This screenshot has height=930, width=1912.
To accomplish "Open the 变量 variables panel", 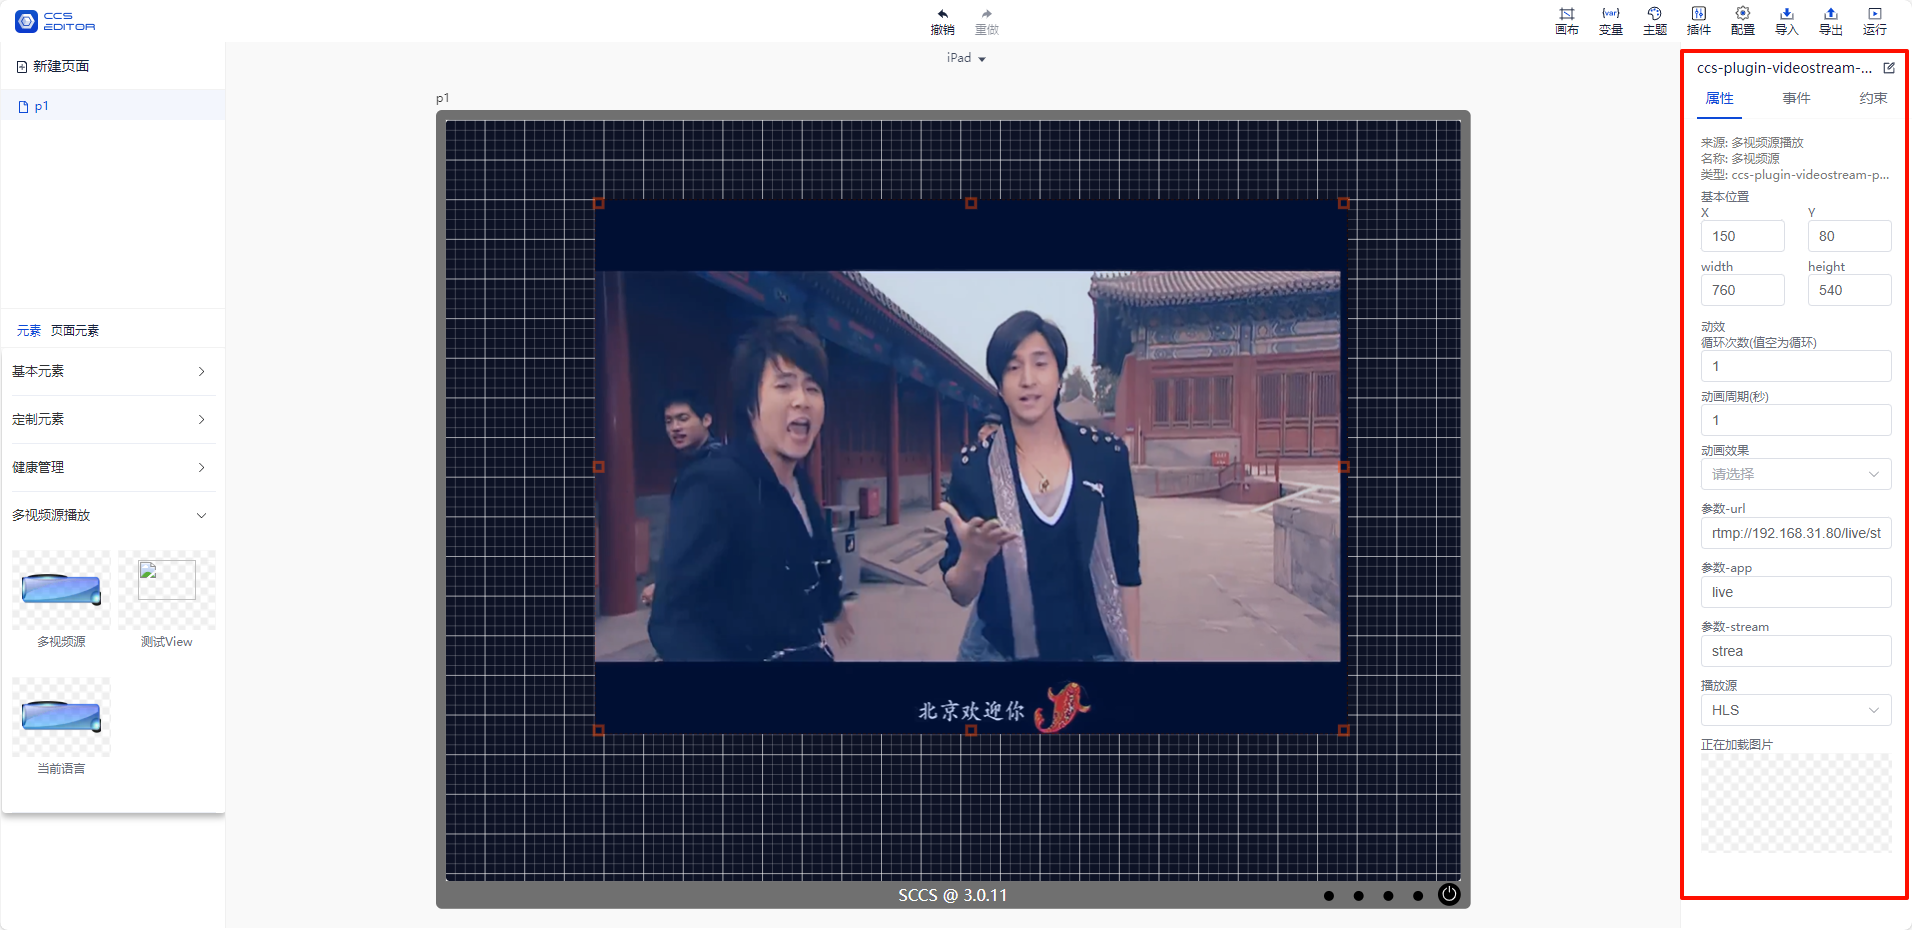I will 1610,21.
